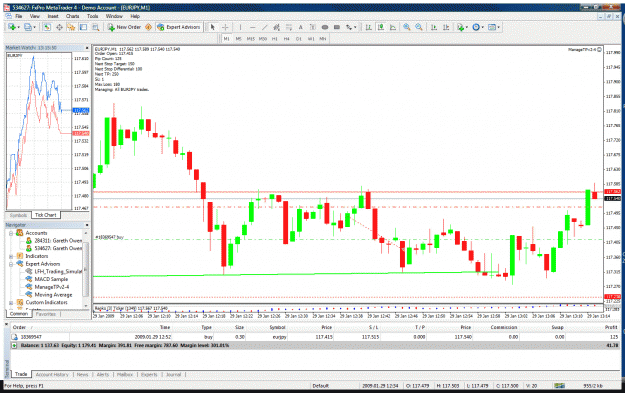Click the Navigator panel vertical scrollbar
This screenshot has height=393, width=625.
86,269
